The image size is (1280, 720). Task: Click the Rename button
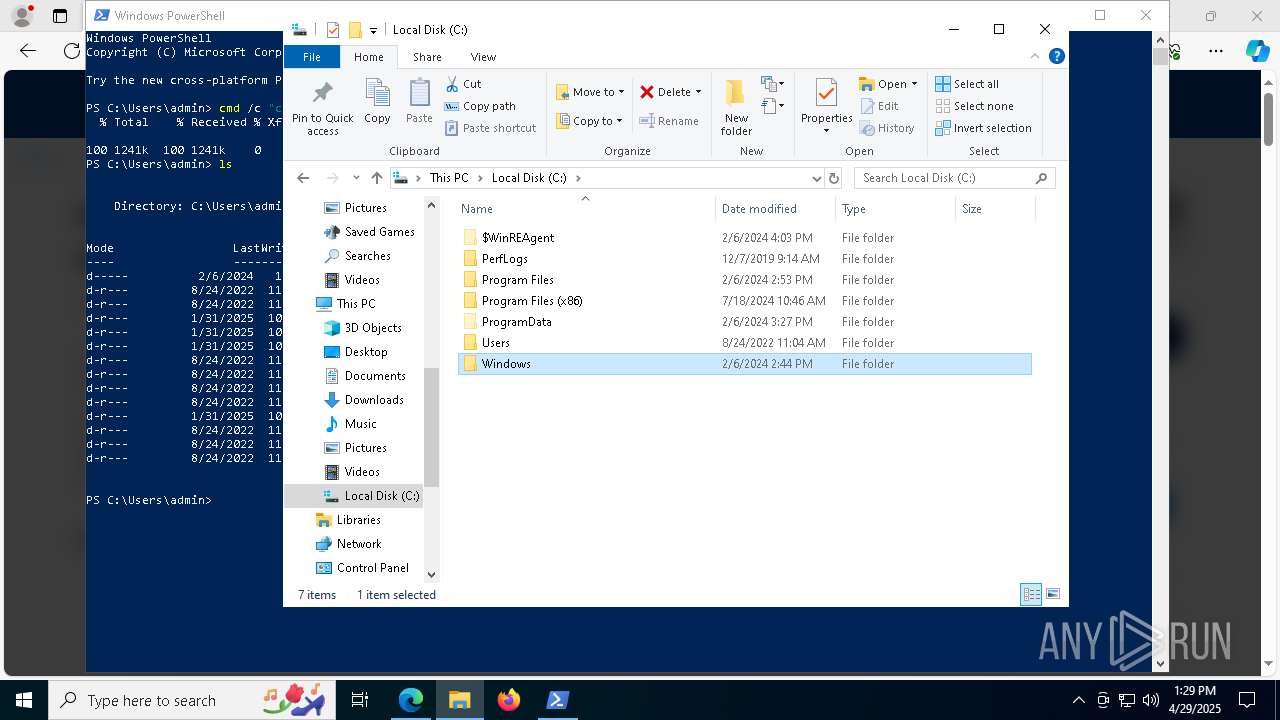coord(669,121)
